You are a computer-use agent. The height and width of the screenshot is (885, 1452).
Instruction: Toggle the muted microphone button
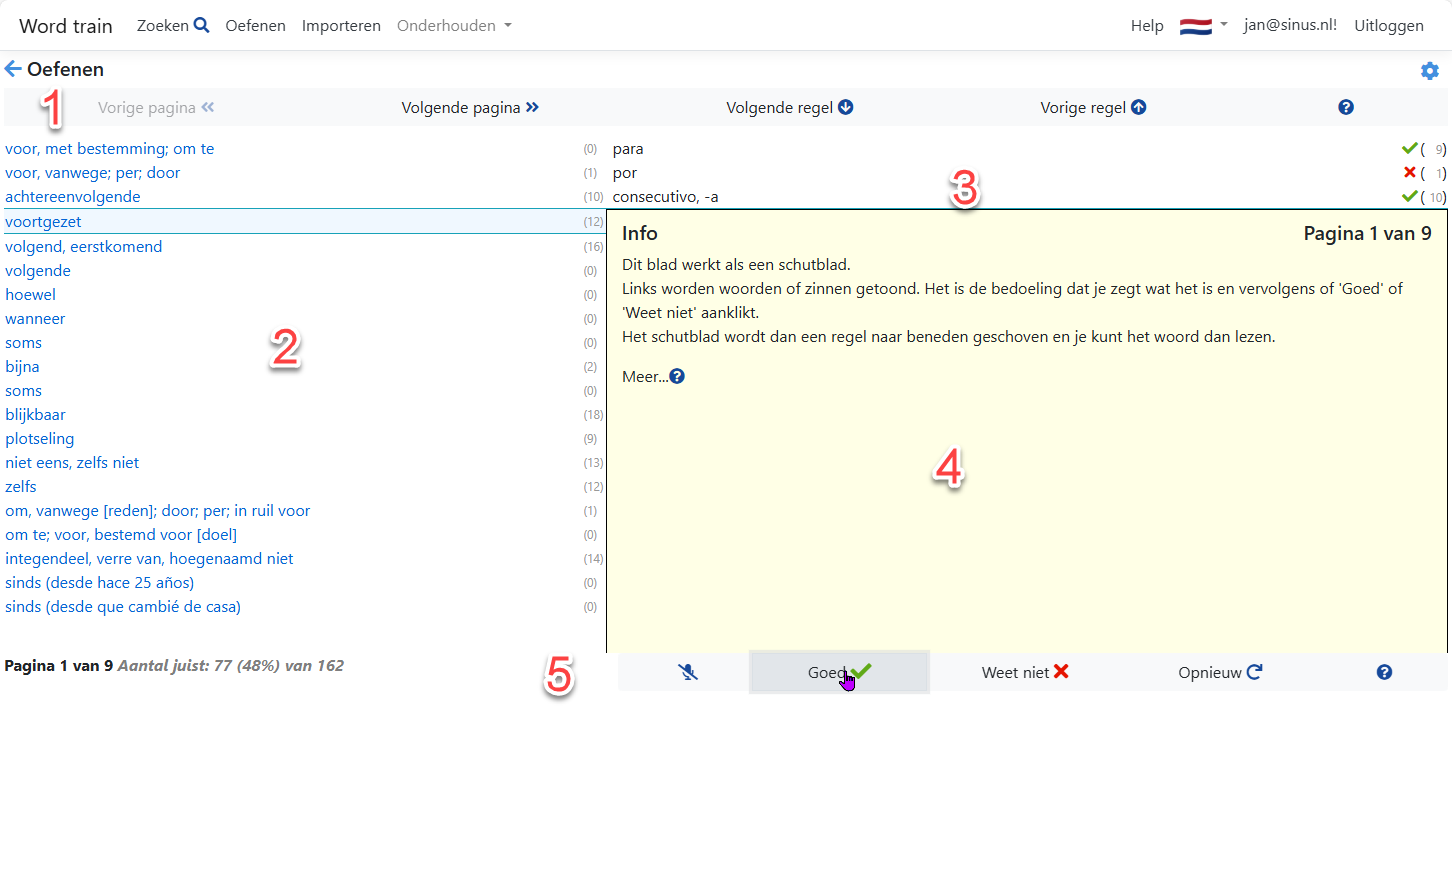click(687, 672)
